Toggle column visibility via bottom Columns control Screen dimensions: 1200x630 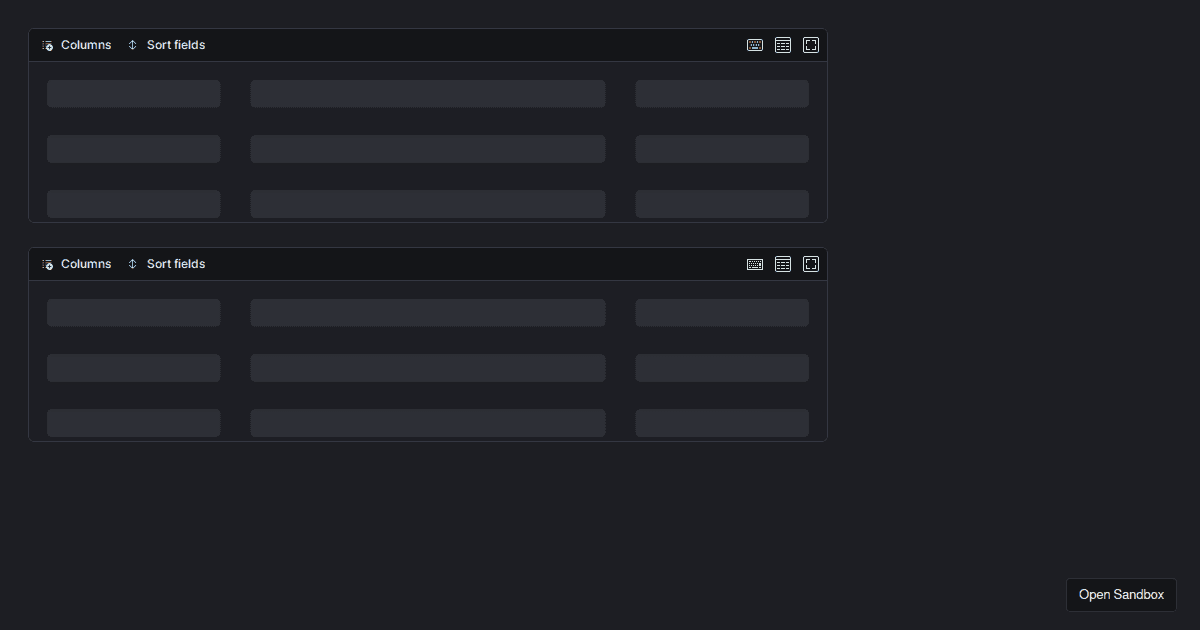(x=75, y=263)
